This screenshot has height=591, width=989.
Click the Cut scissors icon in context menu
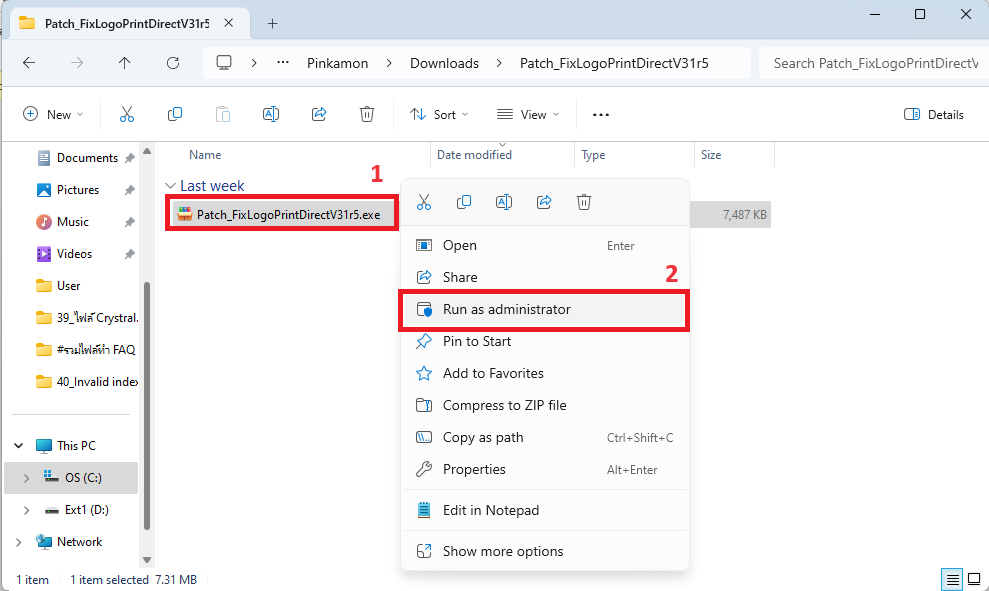[x=424, y=202]
